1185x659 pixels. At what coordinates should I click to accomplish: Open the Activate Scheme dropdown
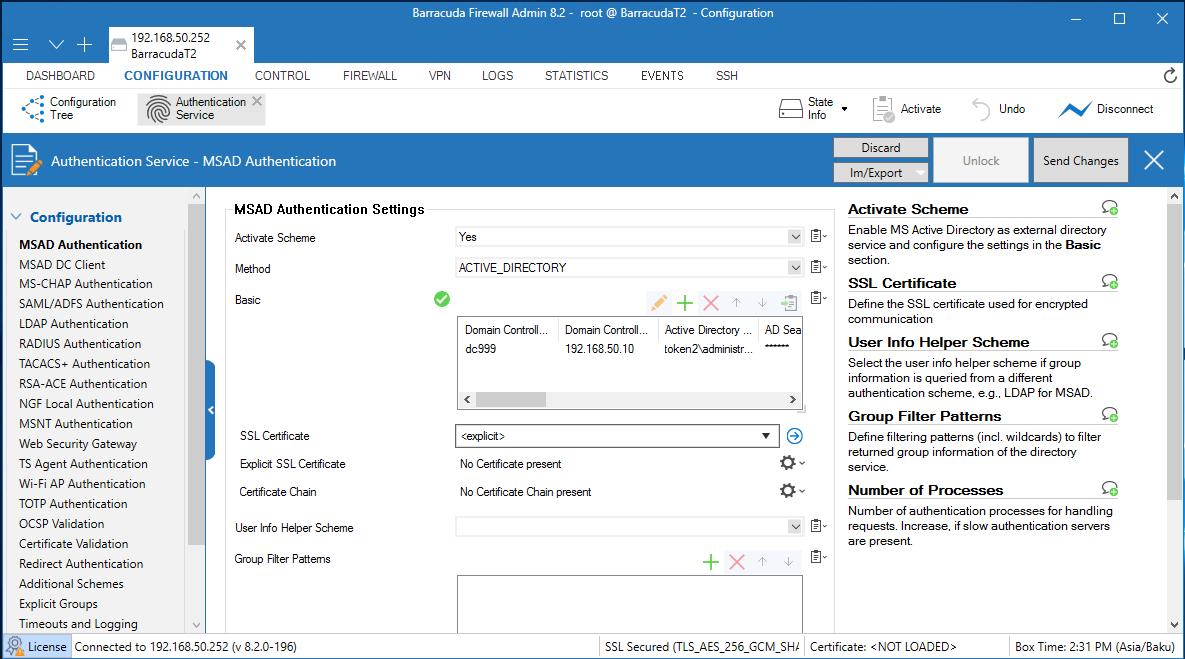[x=795, y=238]
